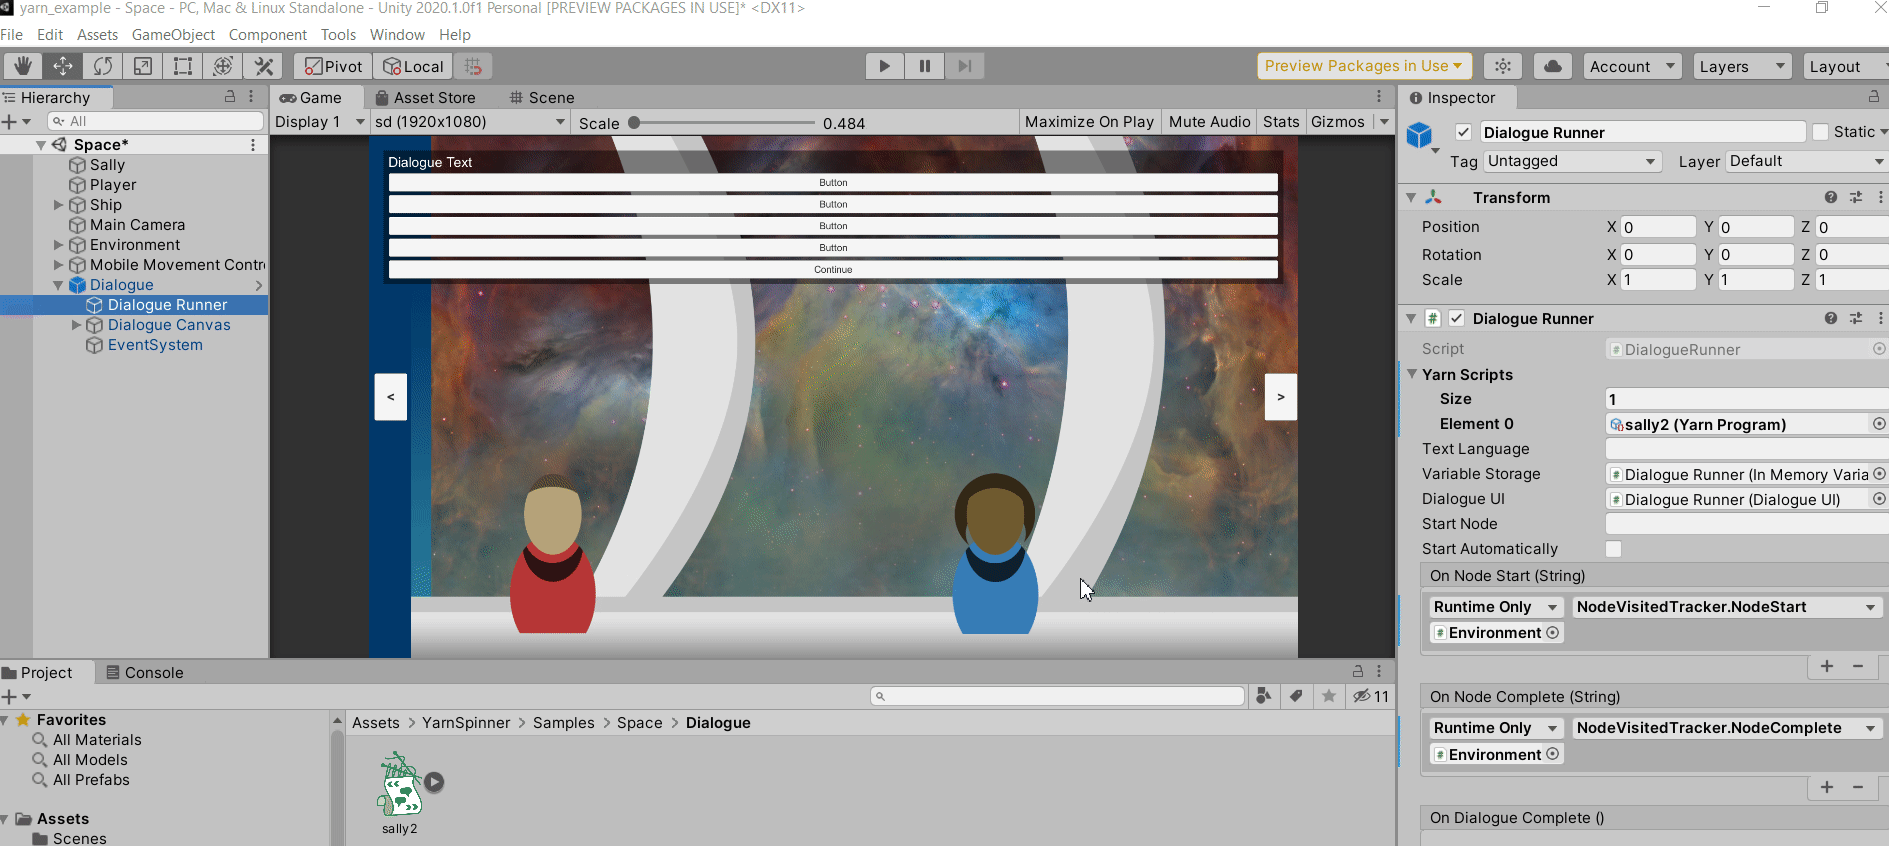This screenshot has height=846, width=1889.
Task: Toggle Maximize On Play button
Action: click(x=1088, y=122)
